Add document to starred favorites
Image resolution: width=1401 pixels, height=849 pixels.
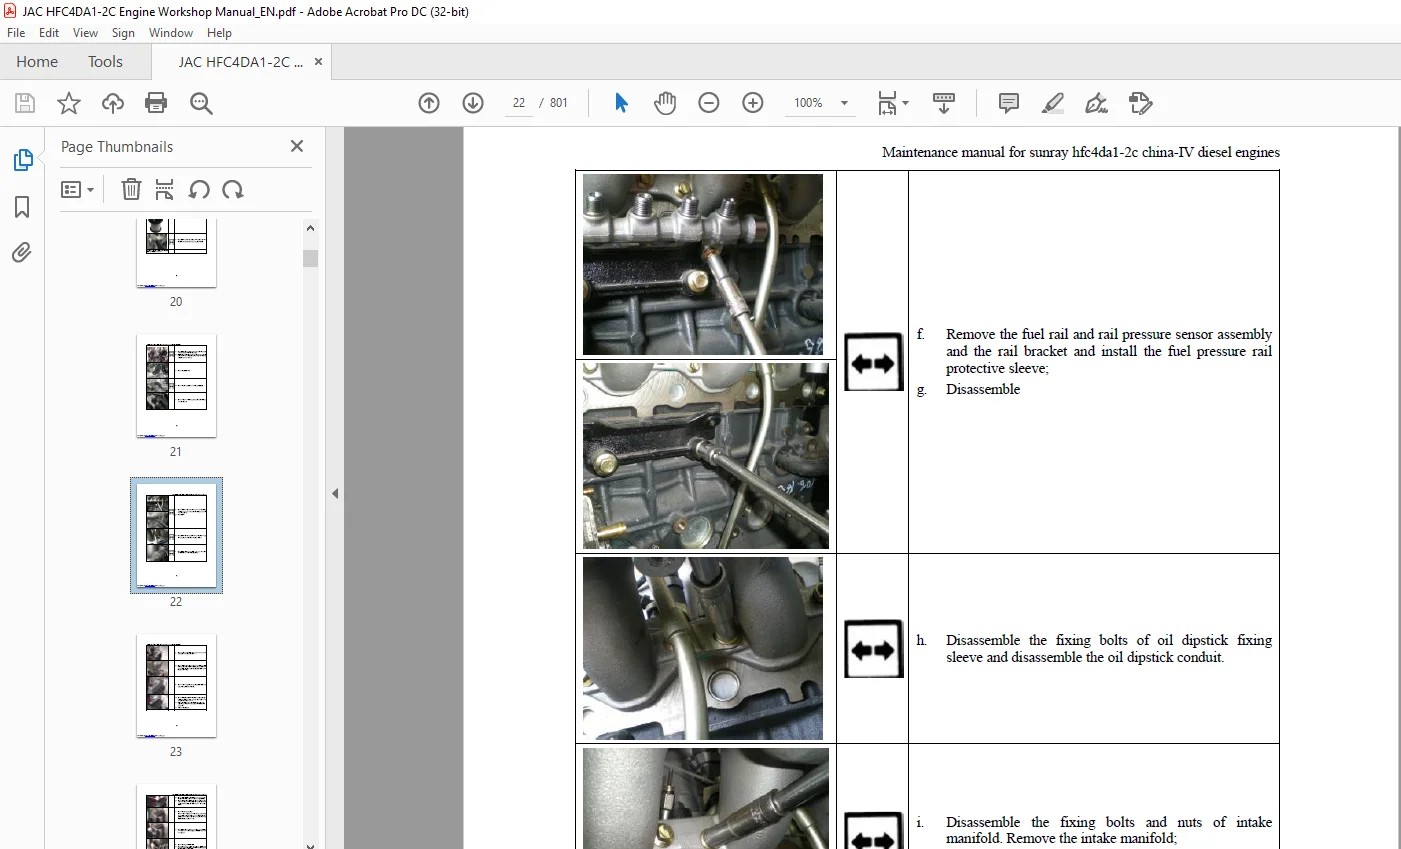tap(69, 103)
